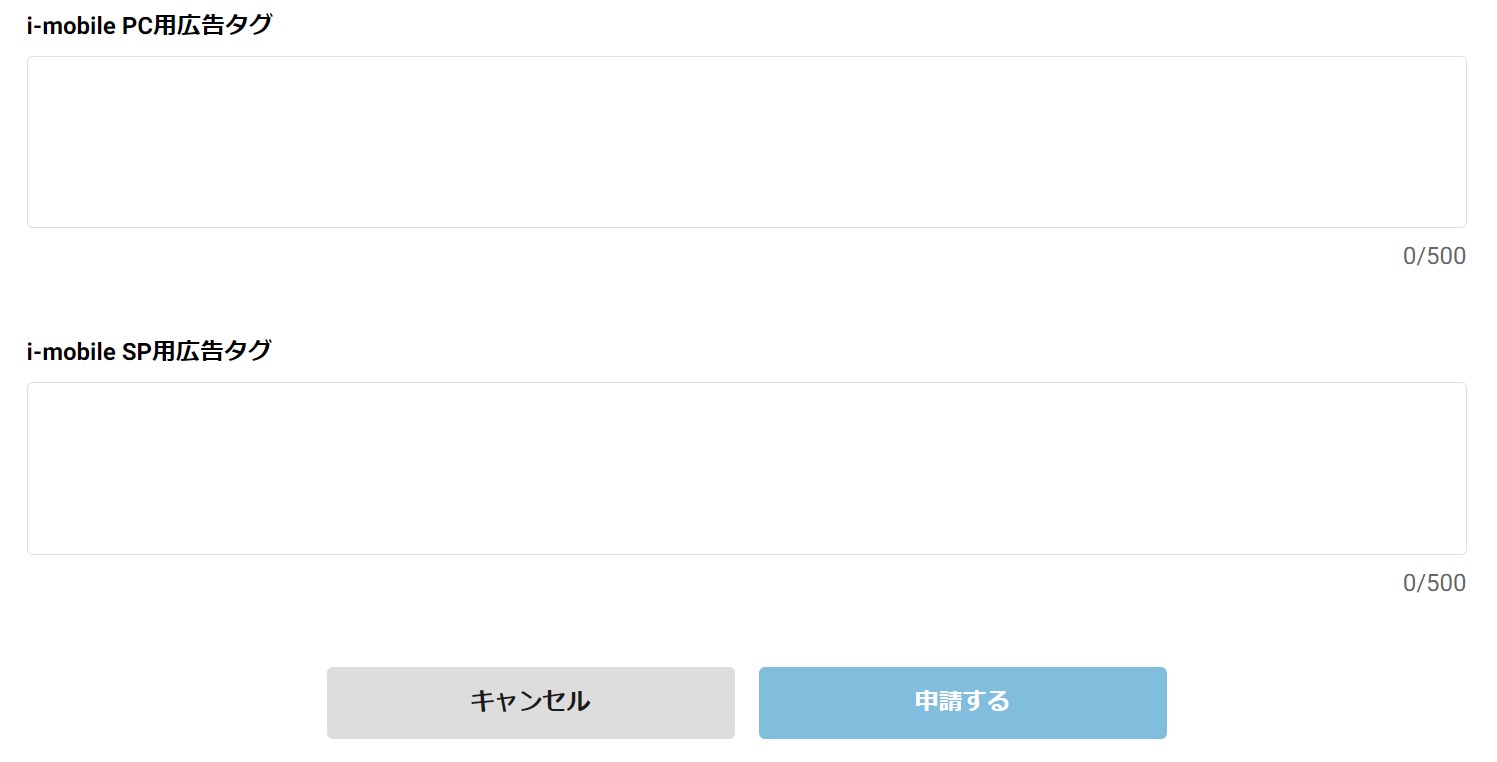
Task: Focus the PC ad tag input box
Action: pos(746,142)
